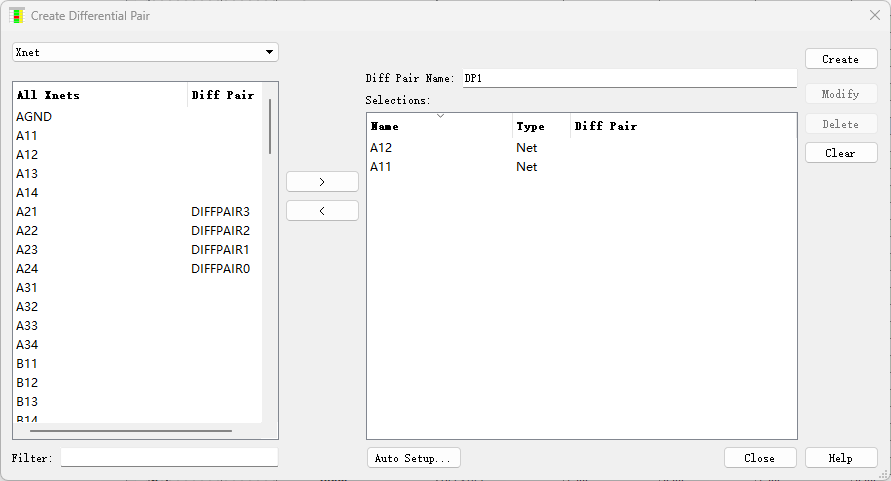Open the Xnet type dropdown
This screenshot has width=891, height=481.
pyautogui.click(x=145, y=52)
